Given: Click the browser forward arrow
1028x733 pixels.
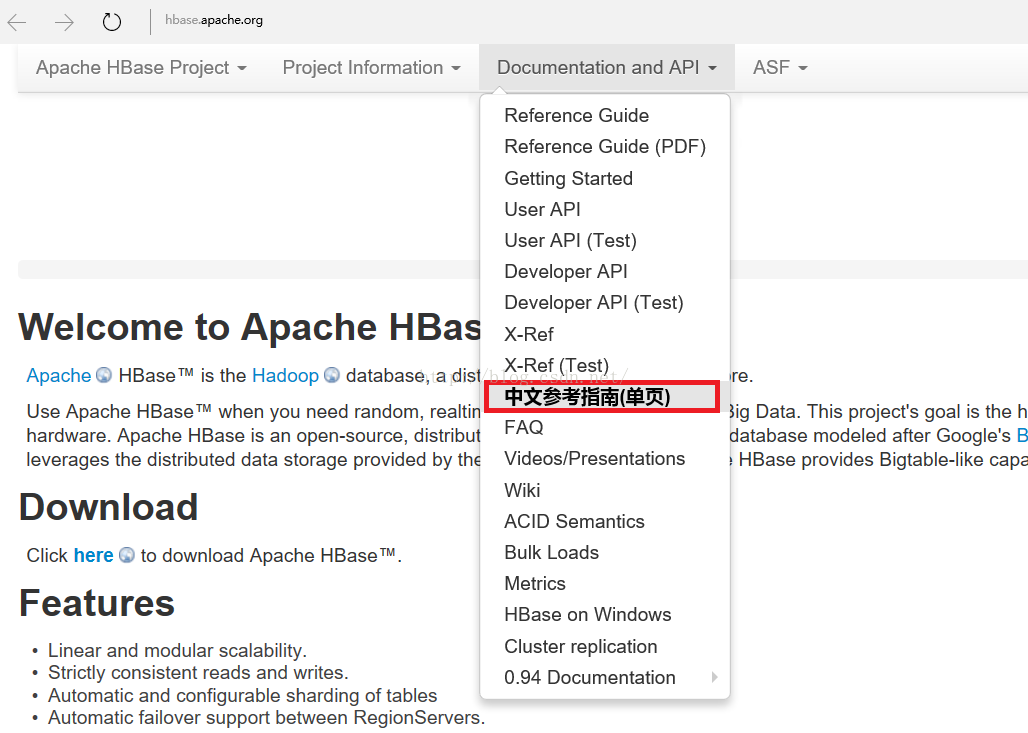Looking at the screenshot, I should 64,22.
